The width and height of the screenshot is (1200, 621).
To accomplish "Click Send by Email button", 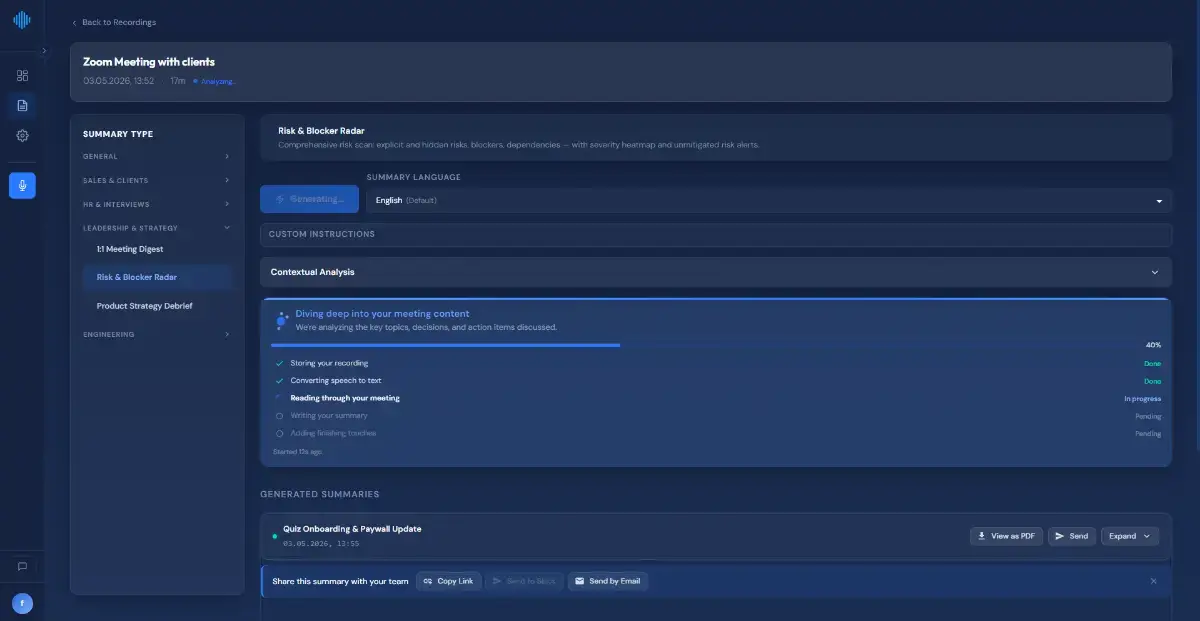I will click(608, 581).
